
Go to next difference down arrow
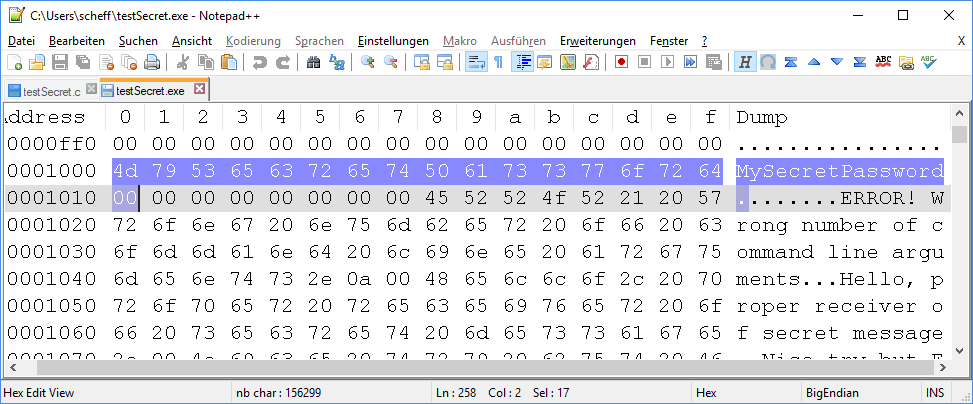(837, 62)
